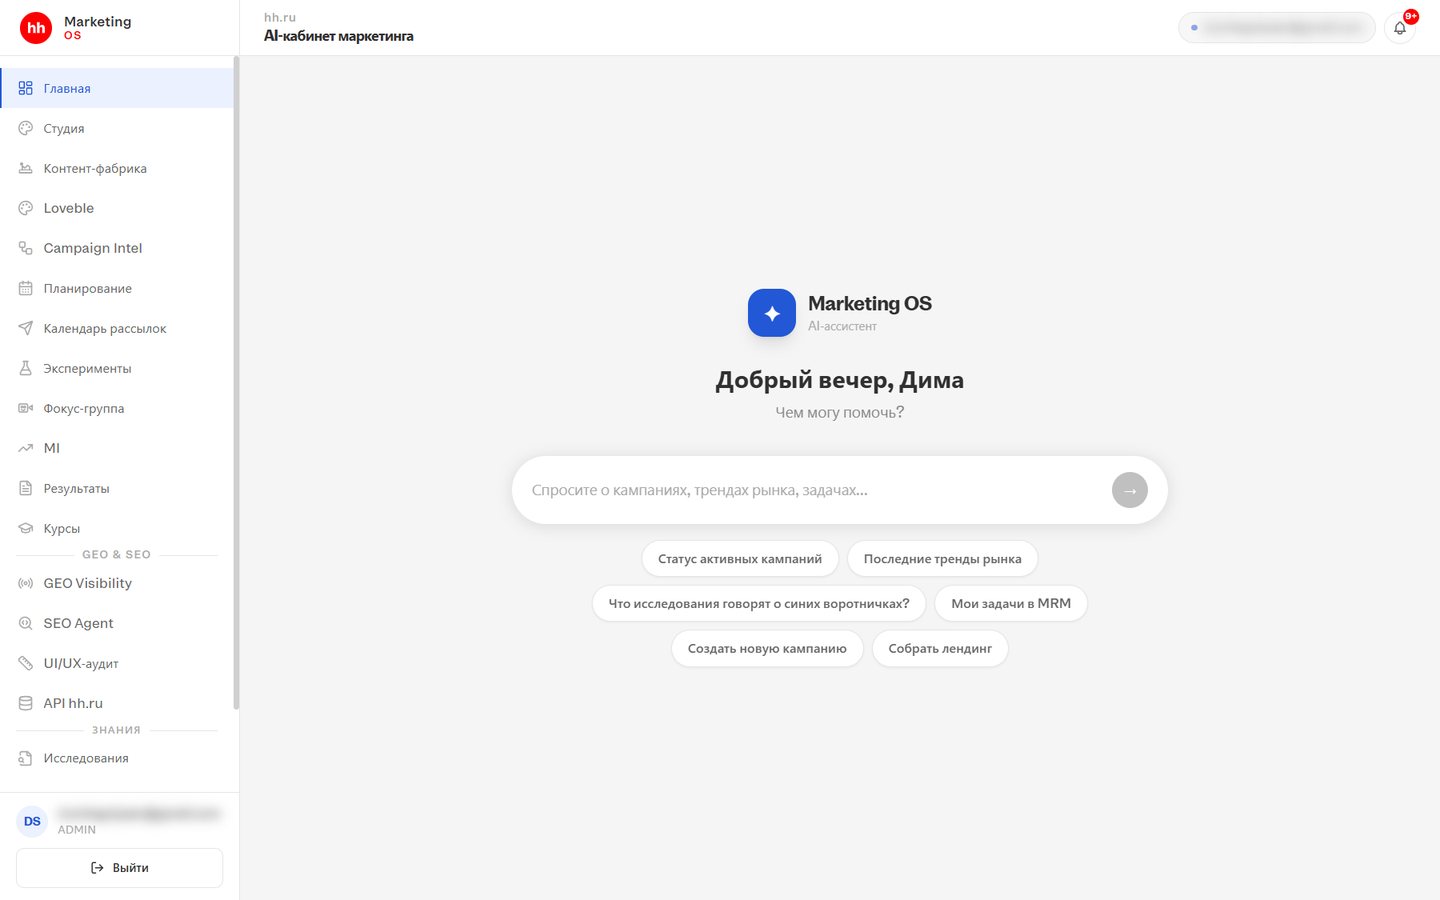Click the Студия palette icon
The width and height of the screenshot is (1440, 900).
pos(26,128)
